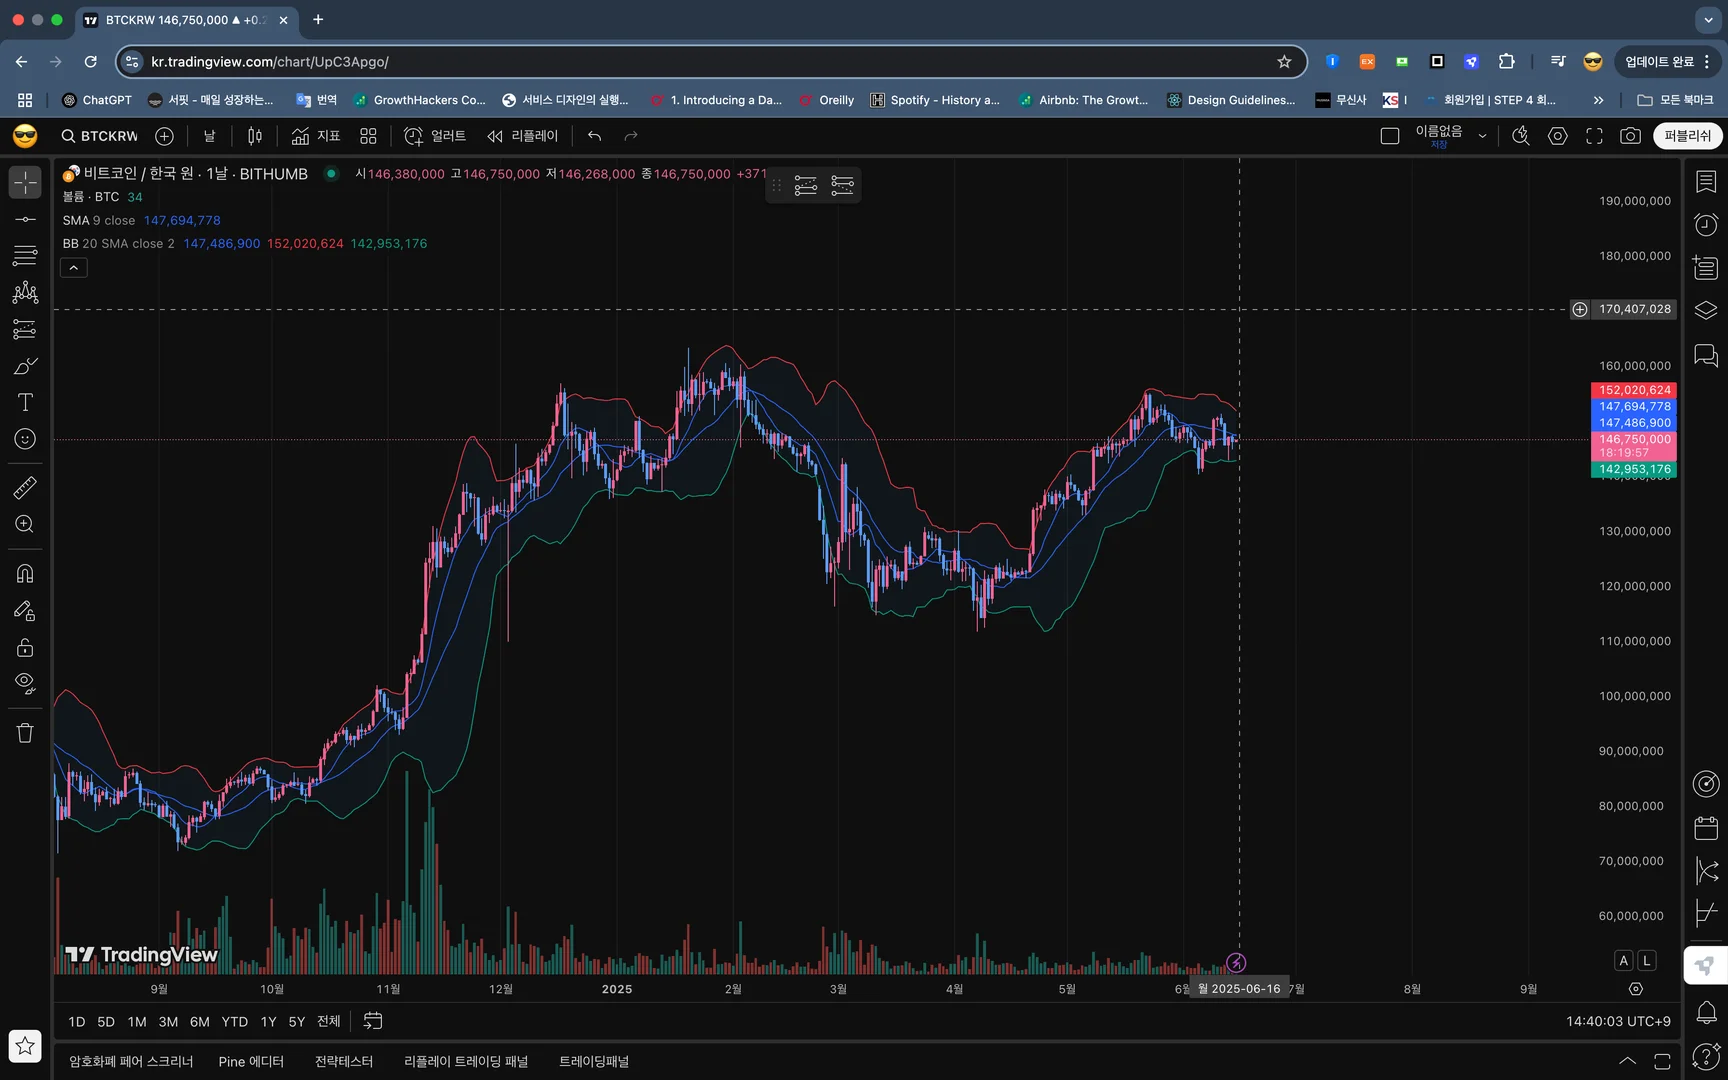Open the ruler measure tool

pos(25,488)
